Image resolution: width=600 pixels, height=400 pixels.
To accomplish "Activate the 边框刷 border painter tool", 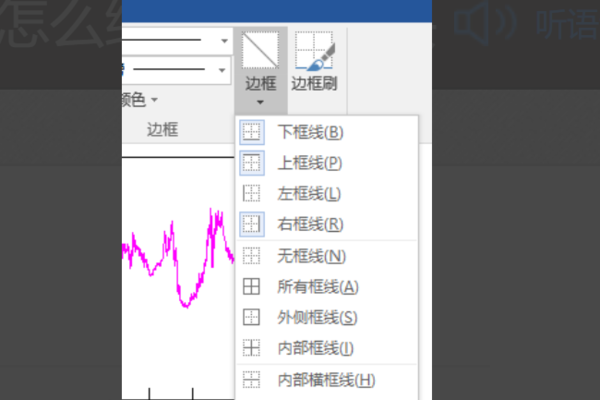I will [315, 61].
